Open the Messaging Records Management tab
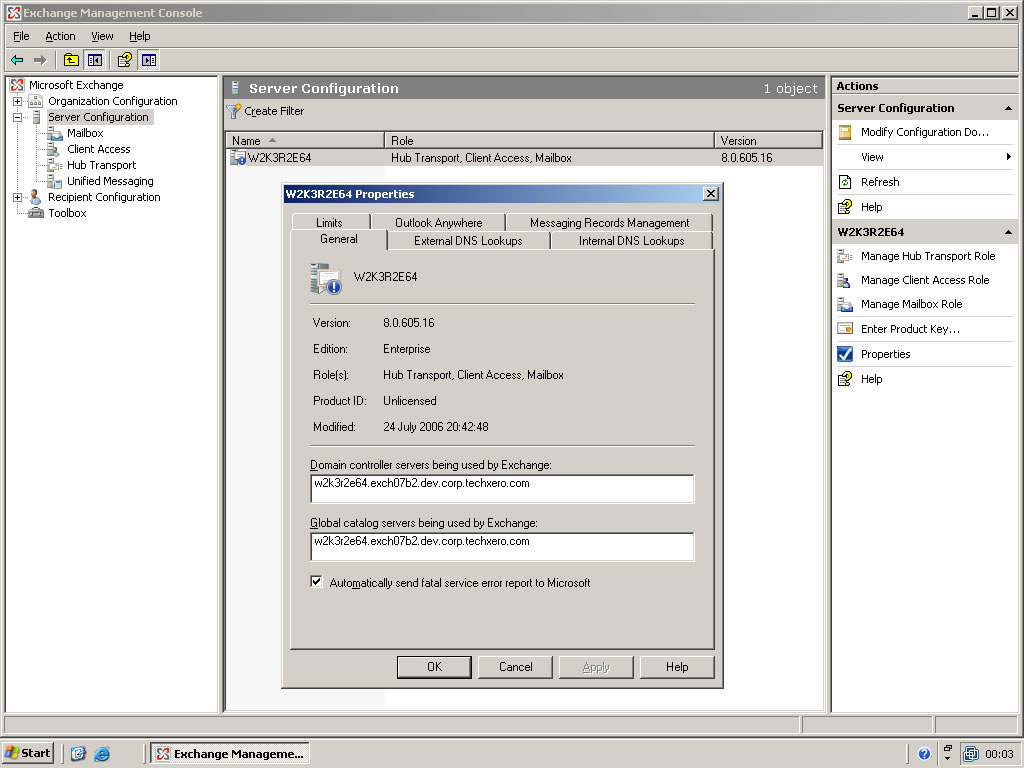 point(609,223)
